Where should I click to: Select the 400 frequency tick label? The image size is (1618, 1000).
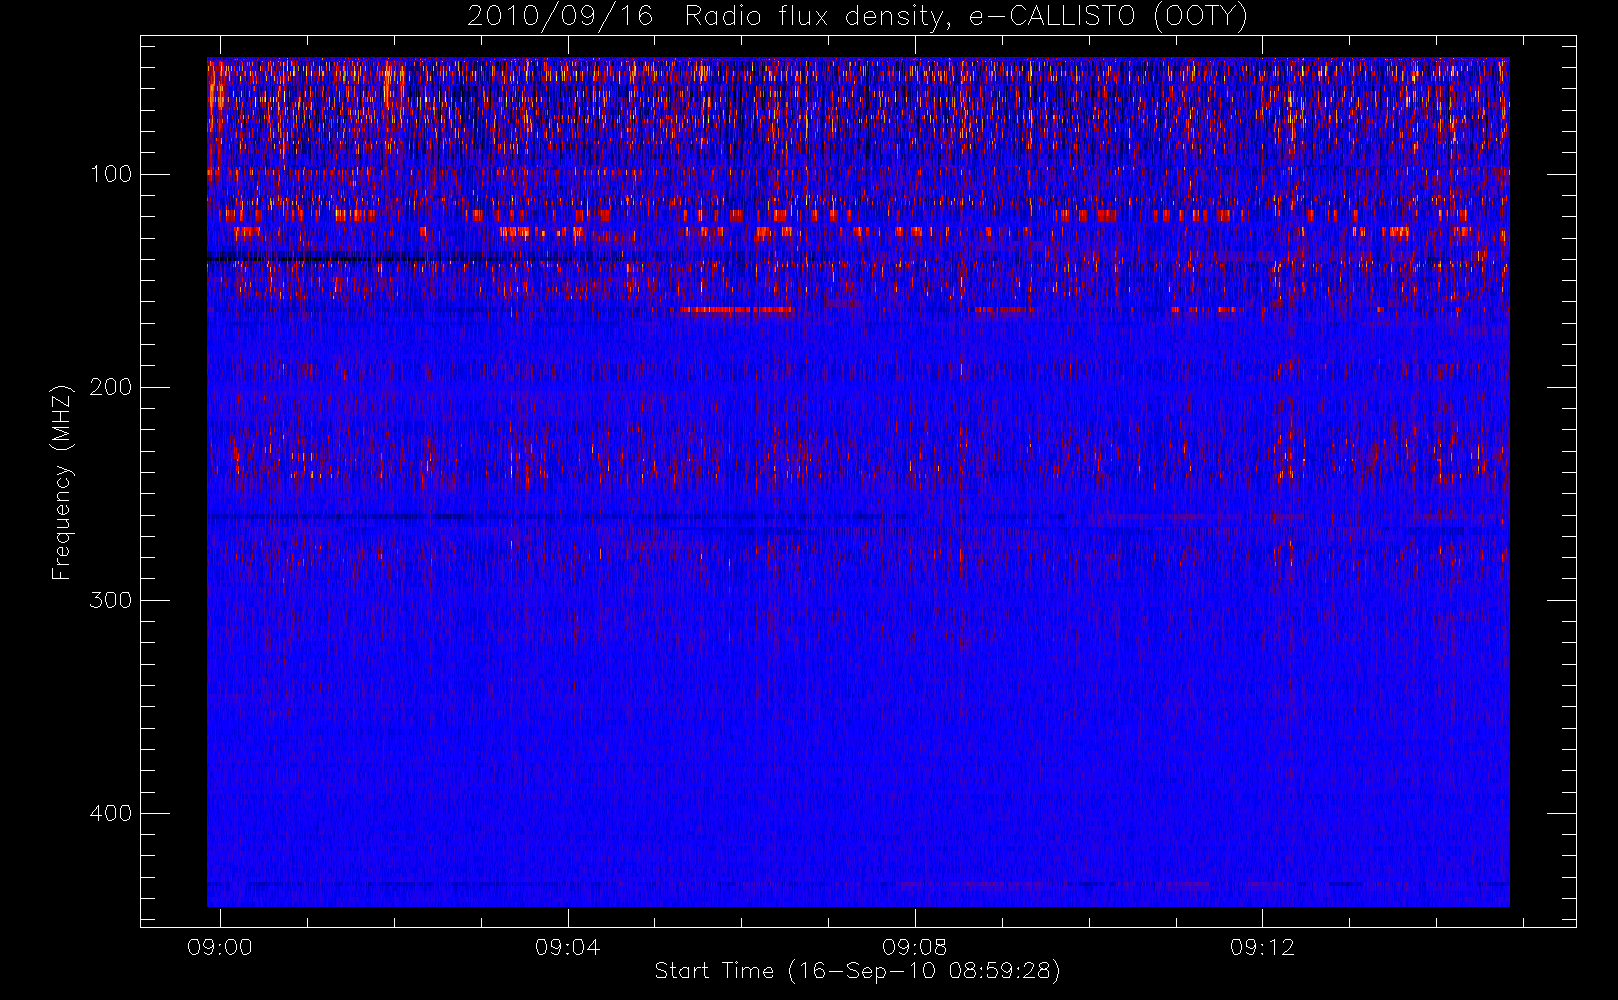[x=111, y=813]
